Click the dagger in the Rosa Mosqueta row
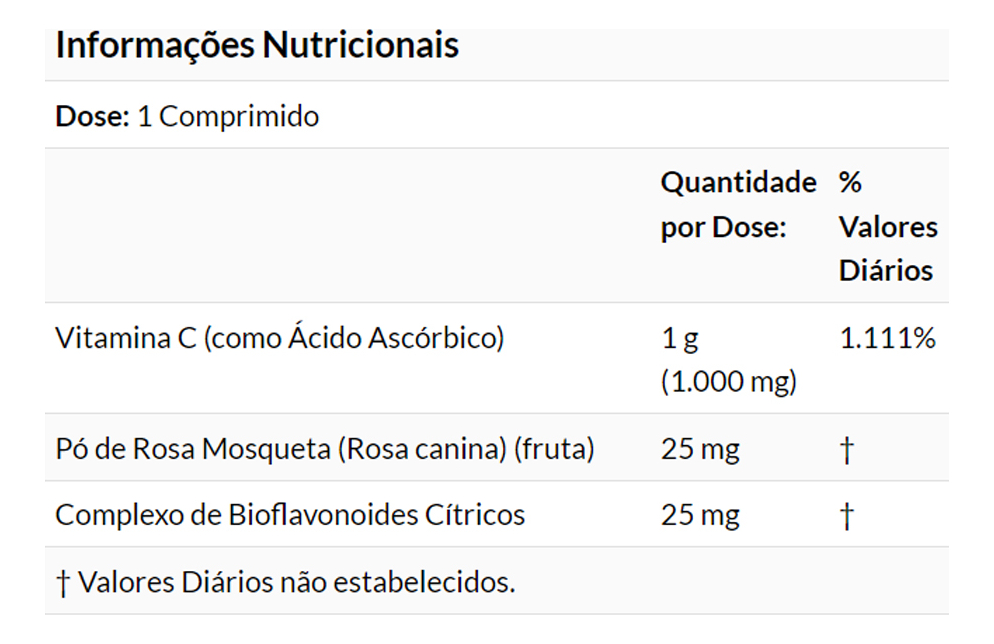This screenshot has width=994, height=644. click(847, 452)
